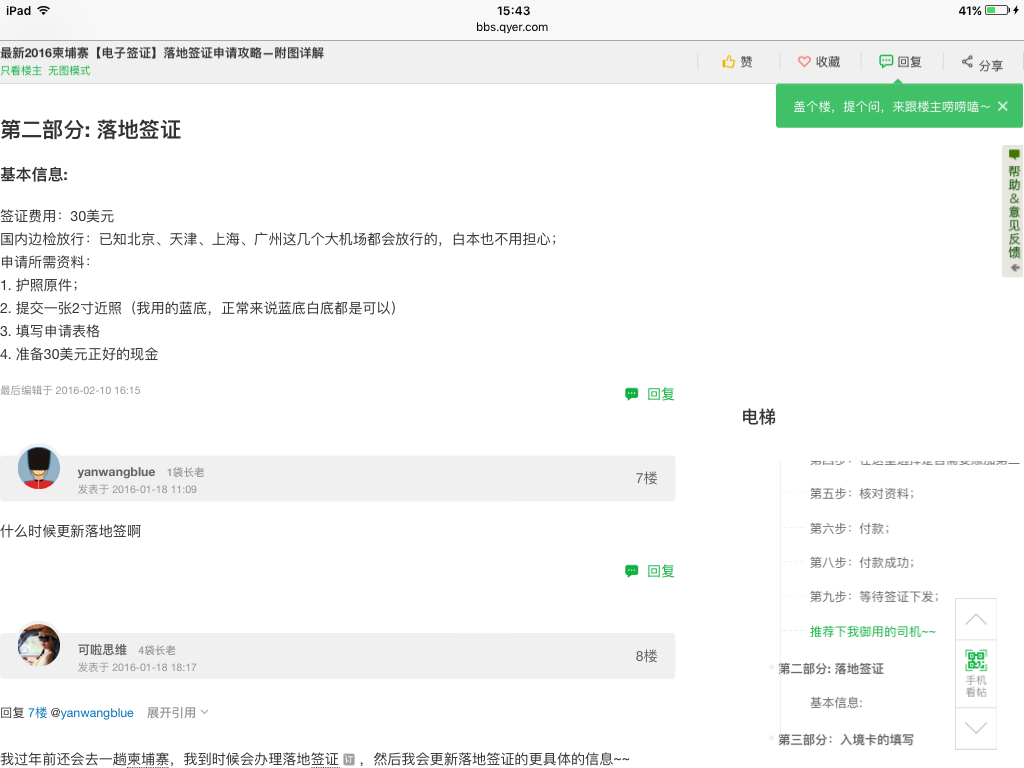The height and width of the screenshot is (768, 1024).
Task: Toggle 无图模式 no-image mode
Action: (x=69, y=71)
